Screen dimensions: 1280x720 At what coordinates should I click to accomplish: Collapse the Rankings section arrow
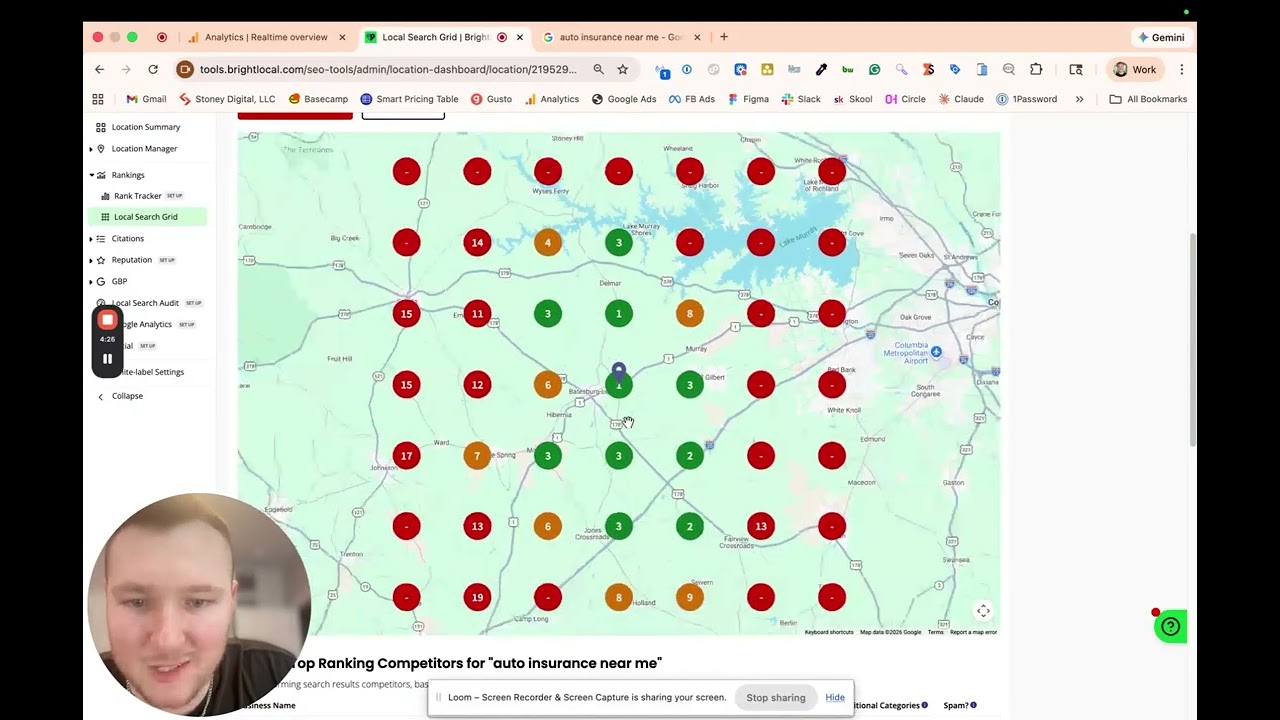click(x=91, y=175)
